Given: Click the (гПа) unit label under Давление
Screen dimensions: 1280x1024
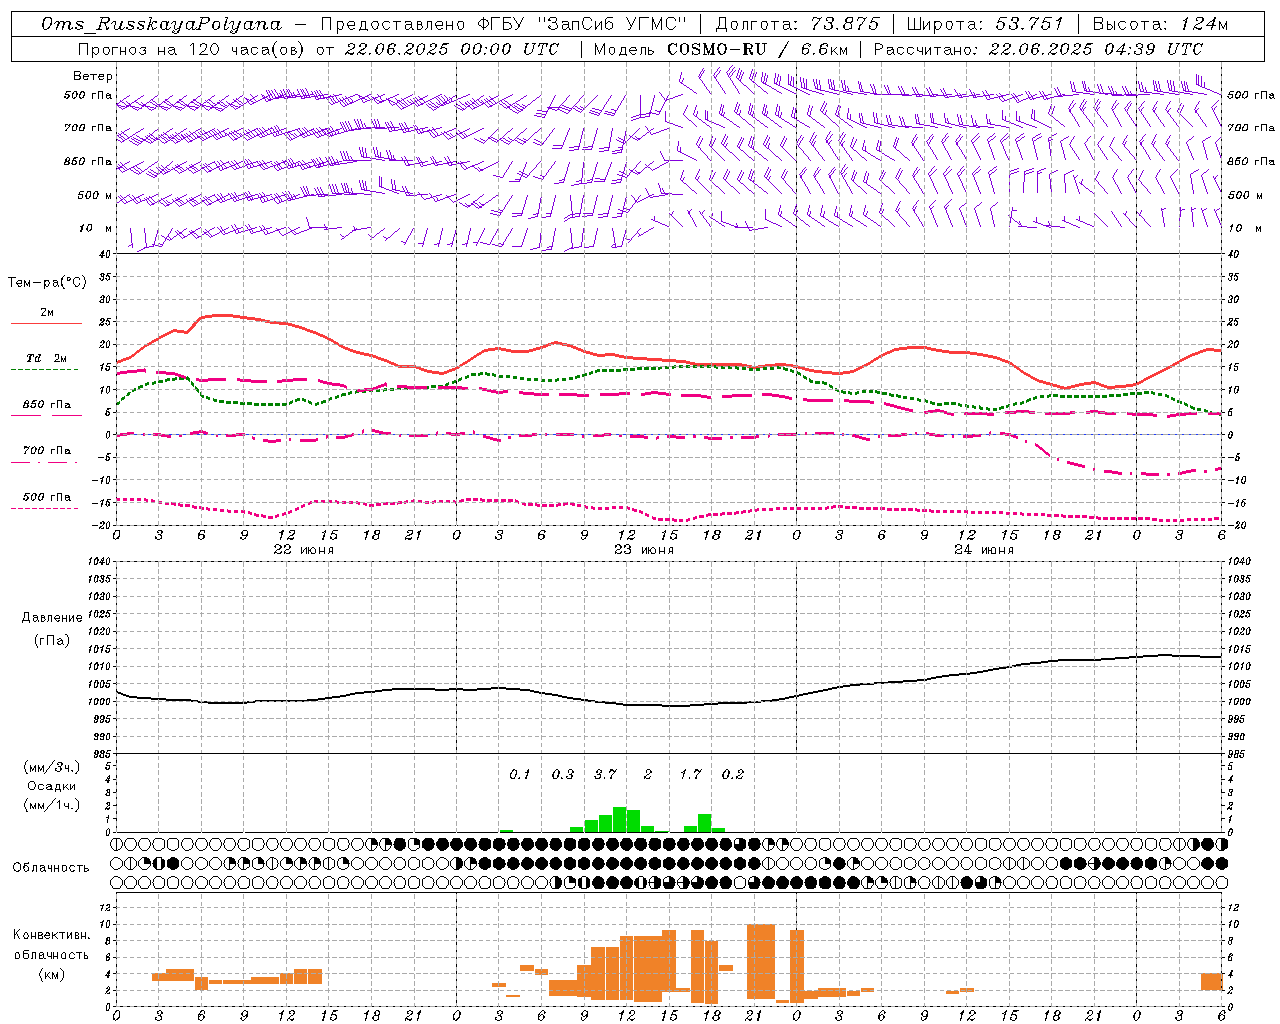Looking at the screenshot, I should pyautogui.click(x=52, y=640).
